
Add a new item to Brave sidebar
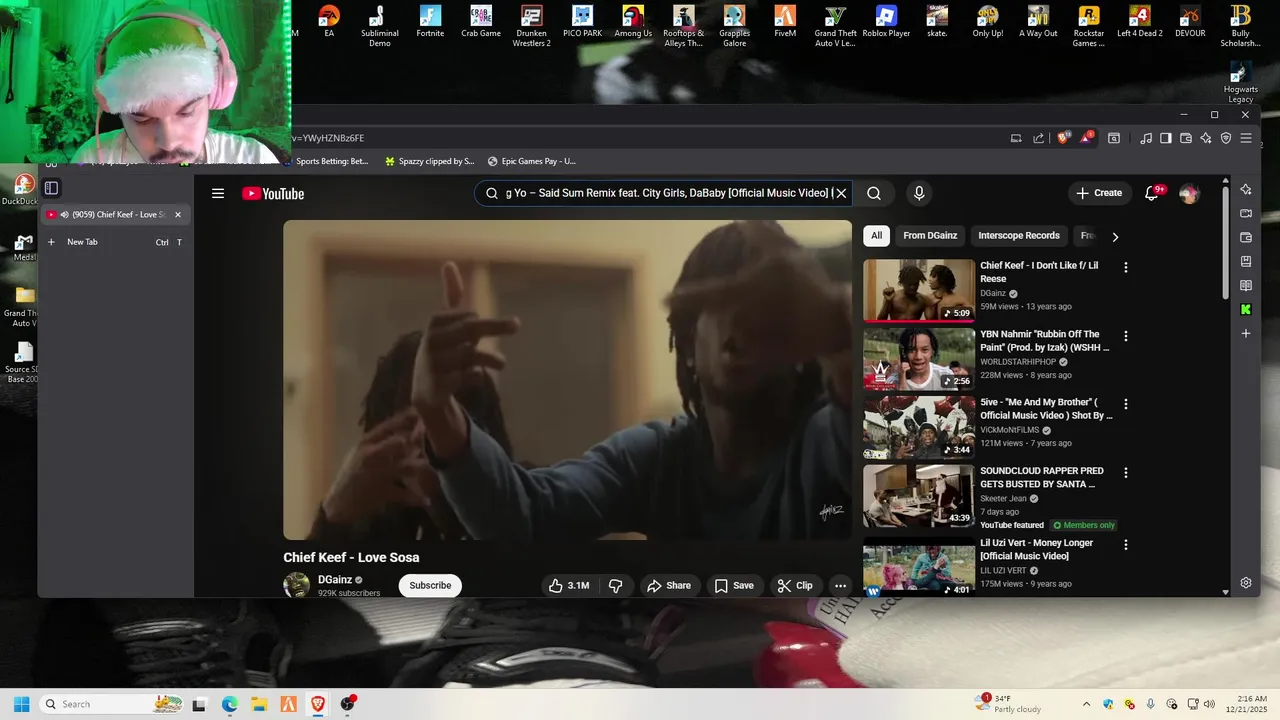[1246, 333]
